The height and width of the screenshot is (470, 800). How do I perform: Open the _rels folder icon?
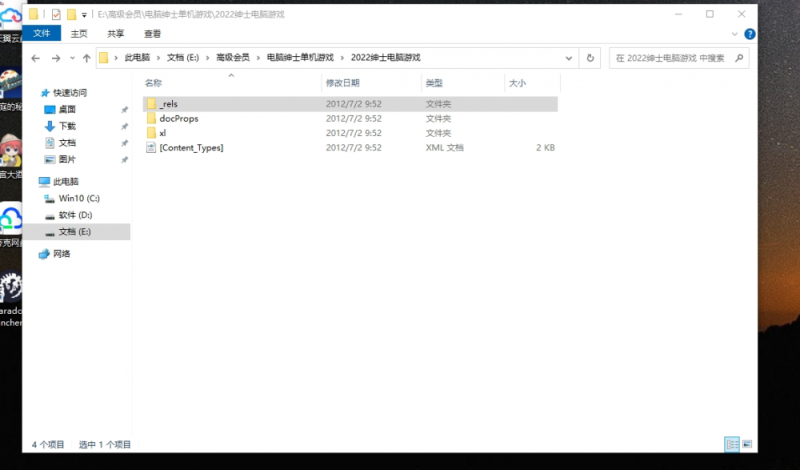pyautogui.click(x=151, y=104)
